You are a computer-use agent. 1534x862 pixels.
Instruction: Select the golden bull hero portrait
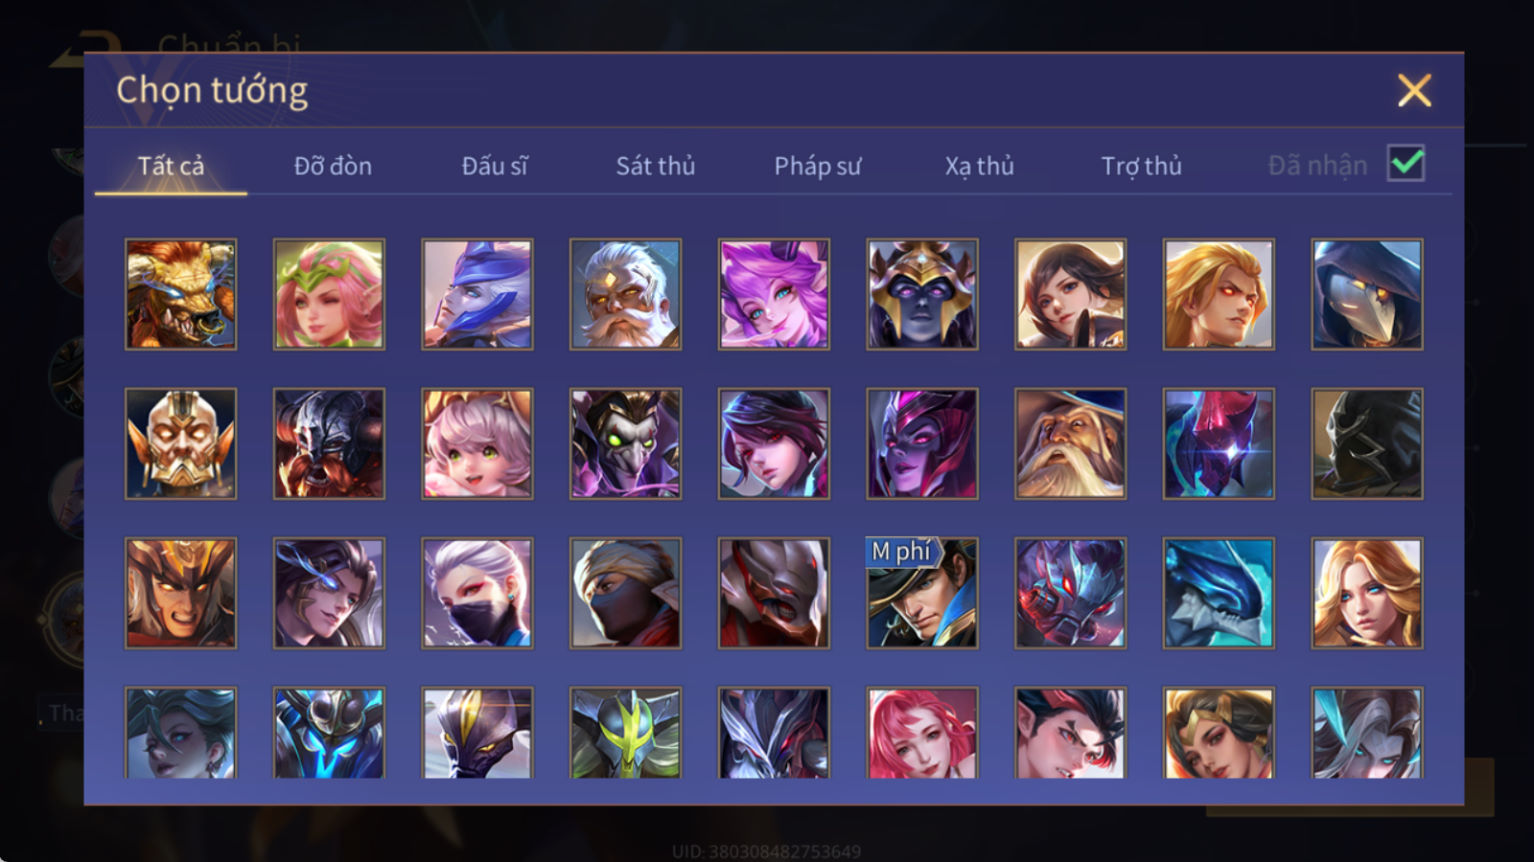point(181,294)
